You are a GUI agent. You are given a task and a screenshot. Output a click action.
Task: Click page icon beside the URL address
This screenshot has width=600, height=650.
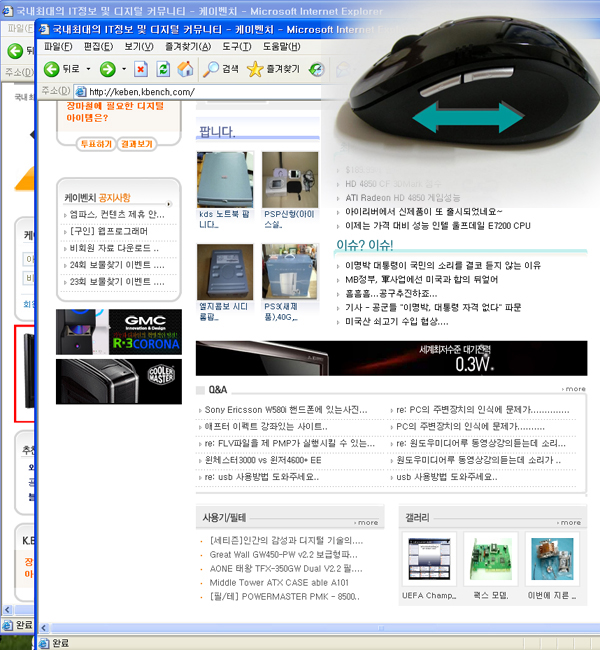pos(80,92)
